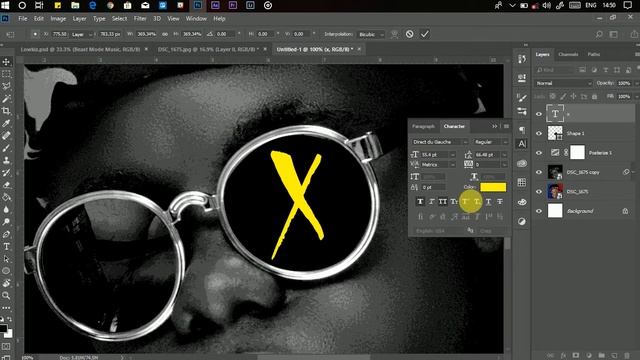Open the File menu
Viewport: 640px width, 360px height.
pyautogui.click(x=22, y=19)
